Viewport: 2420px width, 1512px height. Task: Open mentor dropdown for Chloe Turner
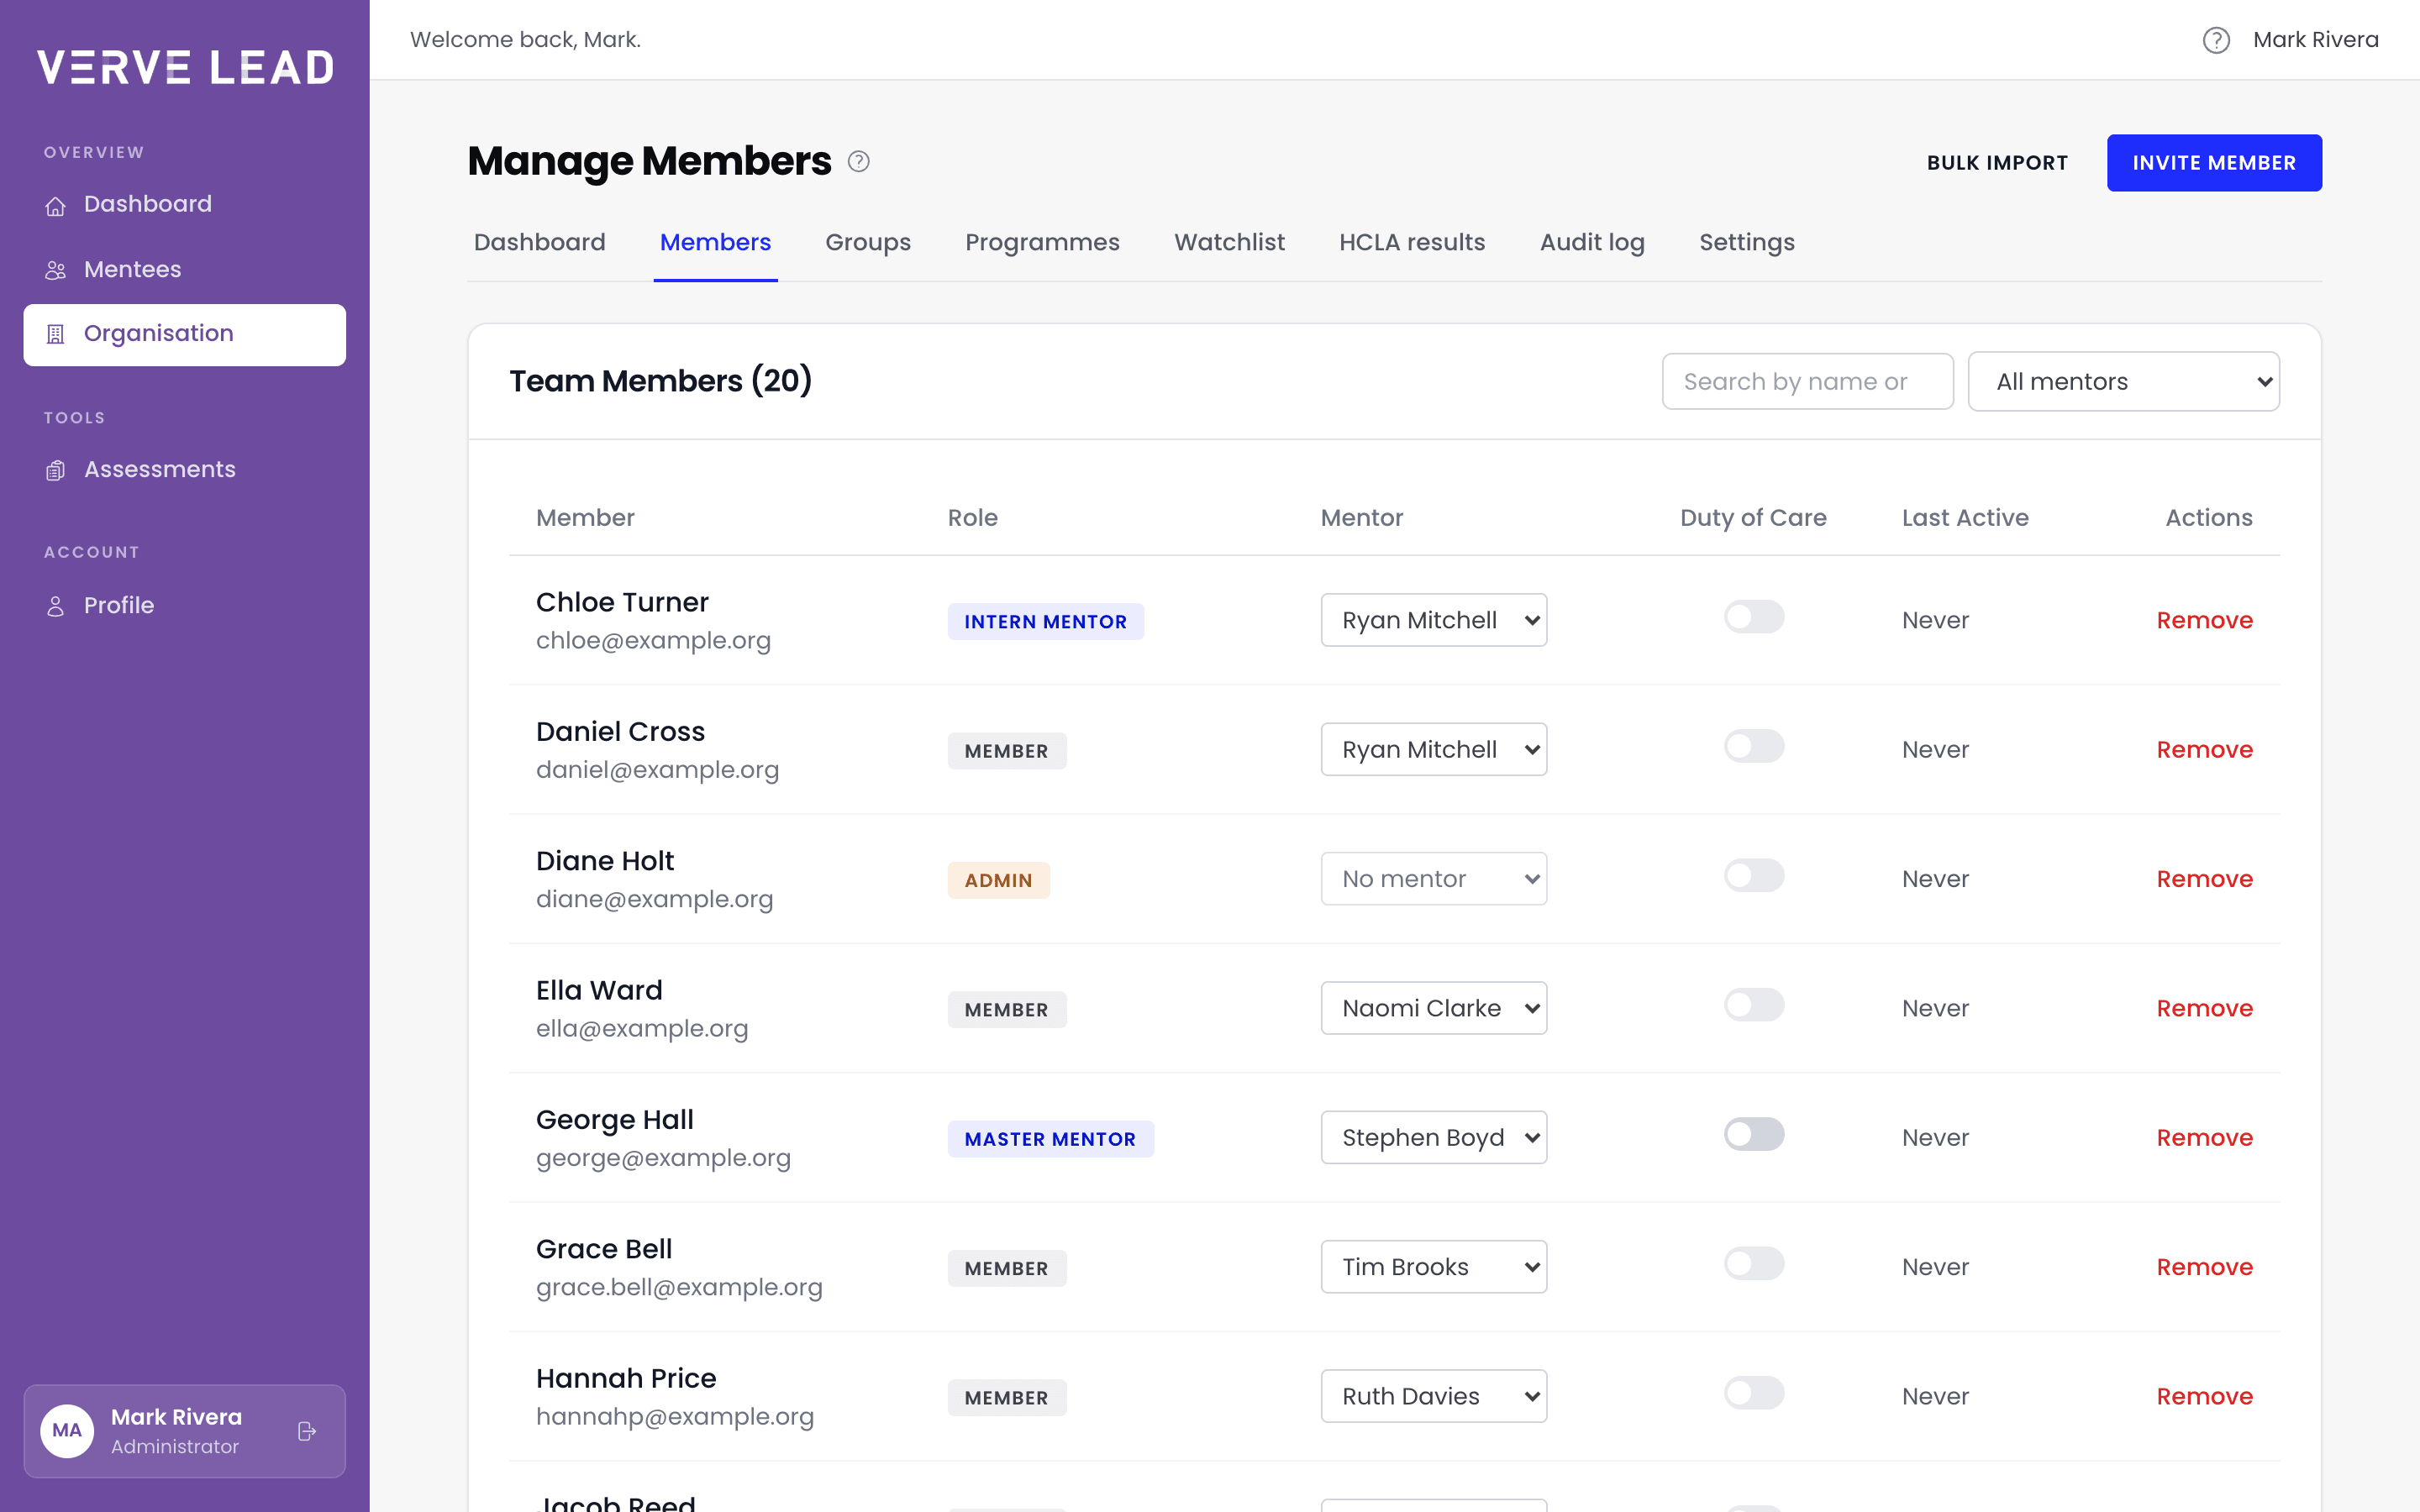tap(1434, 620)
